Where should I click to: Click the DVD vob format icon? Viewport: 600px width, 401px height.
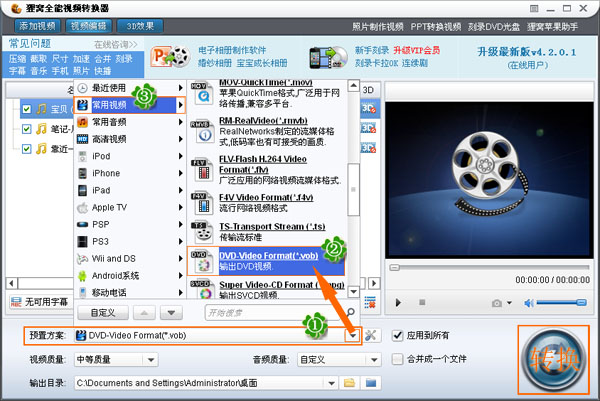click(202, 261)
